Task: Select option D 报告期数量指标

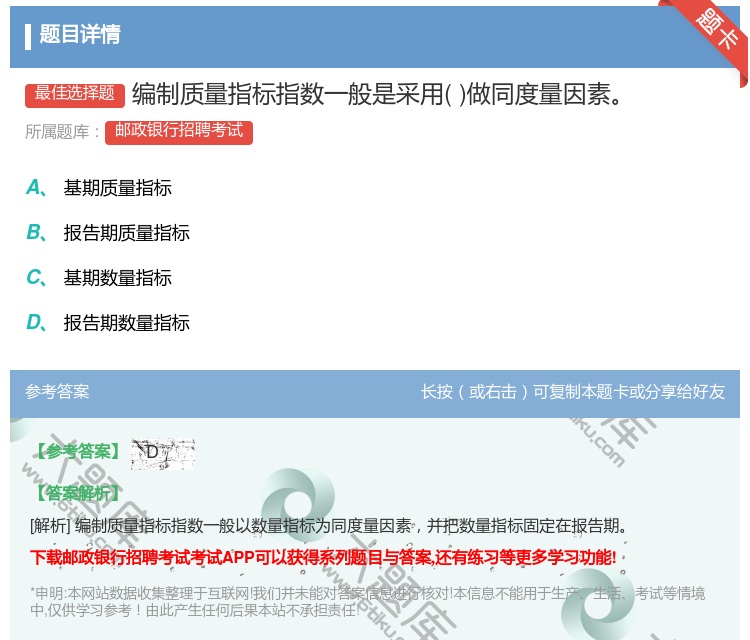Action: [108, 323]
